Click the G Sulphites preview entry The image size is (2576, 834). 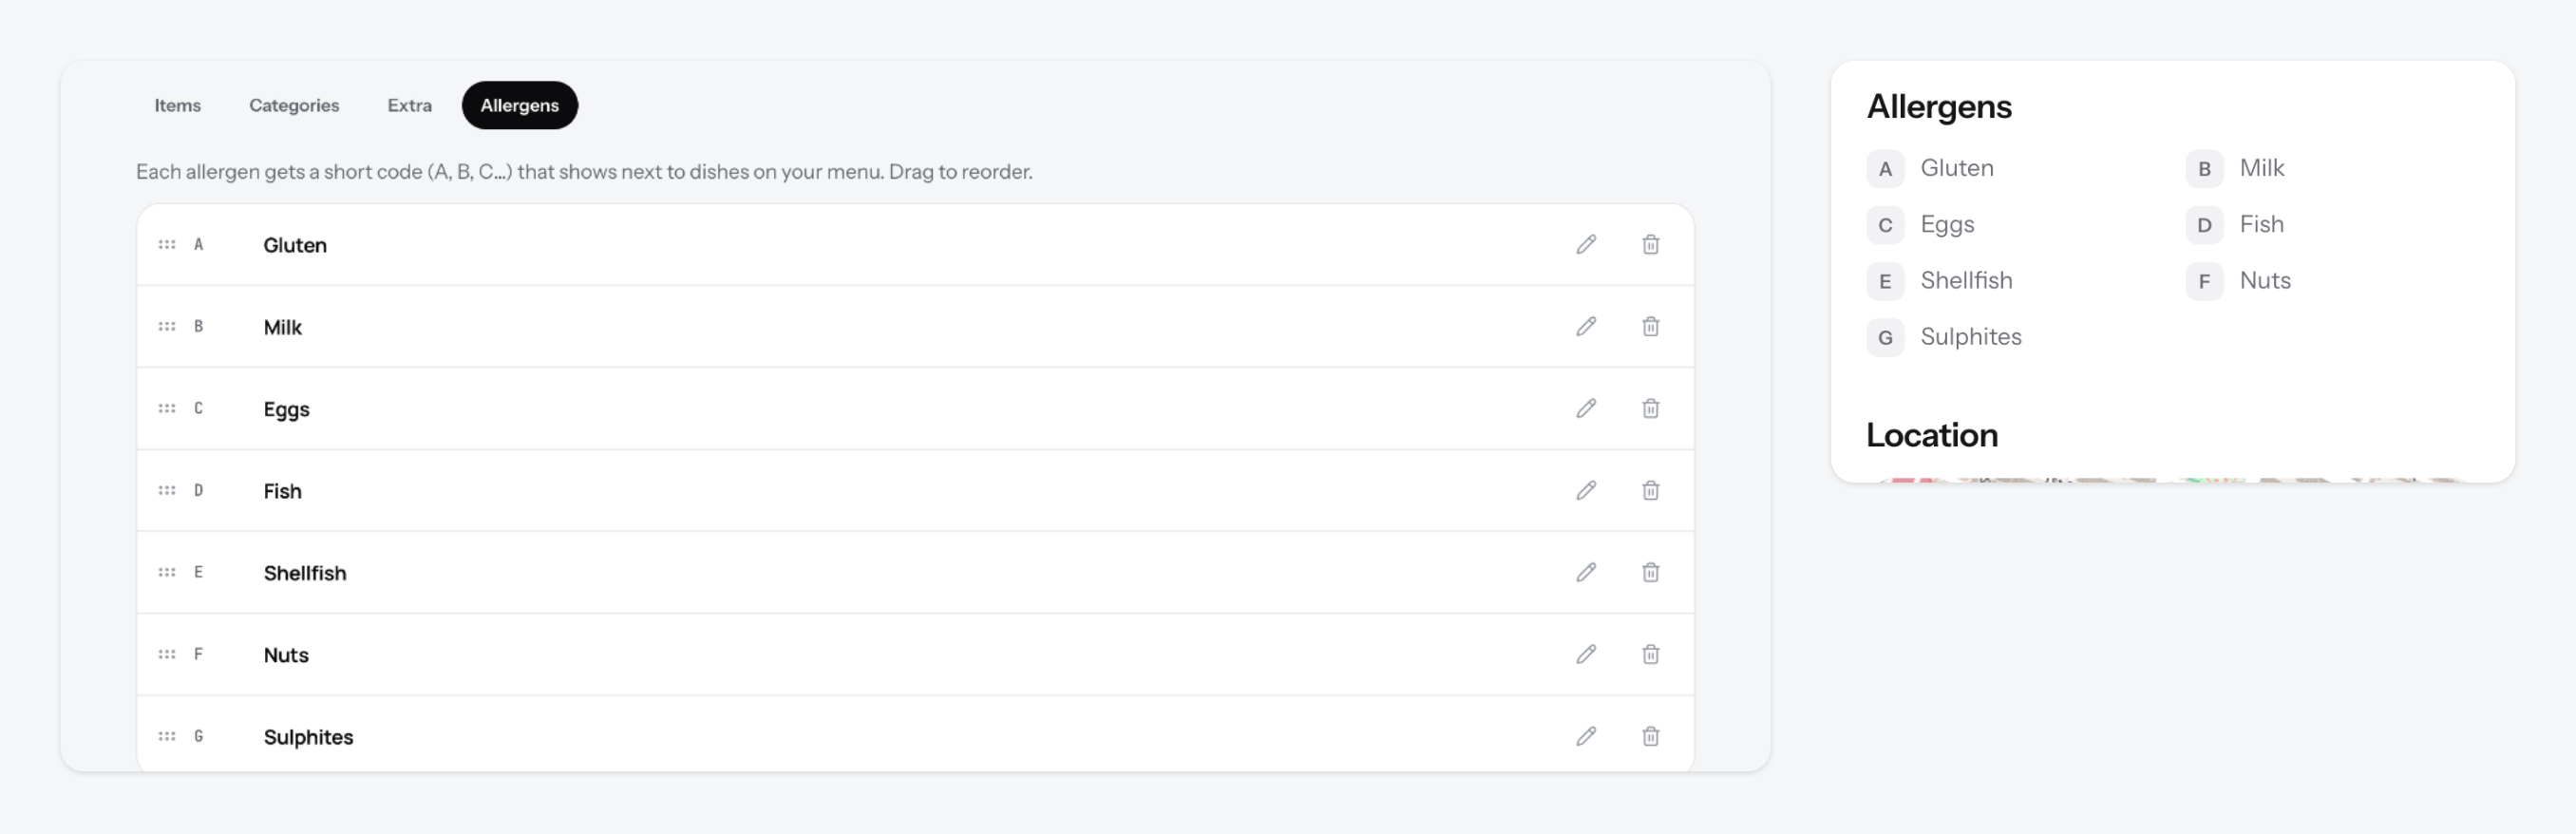pyautogui.click(x=1944, y=337)
